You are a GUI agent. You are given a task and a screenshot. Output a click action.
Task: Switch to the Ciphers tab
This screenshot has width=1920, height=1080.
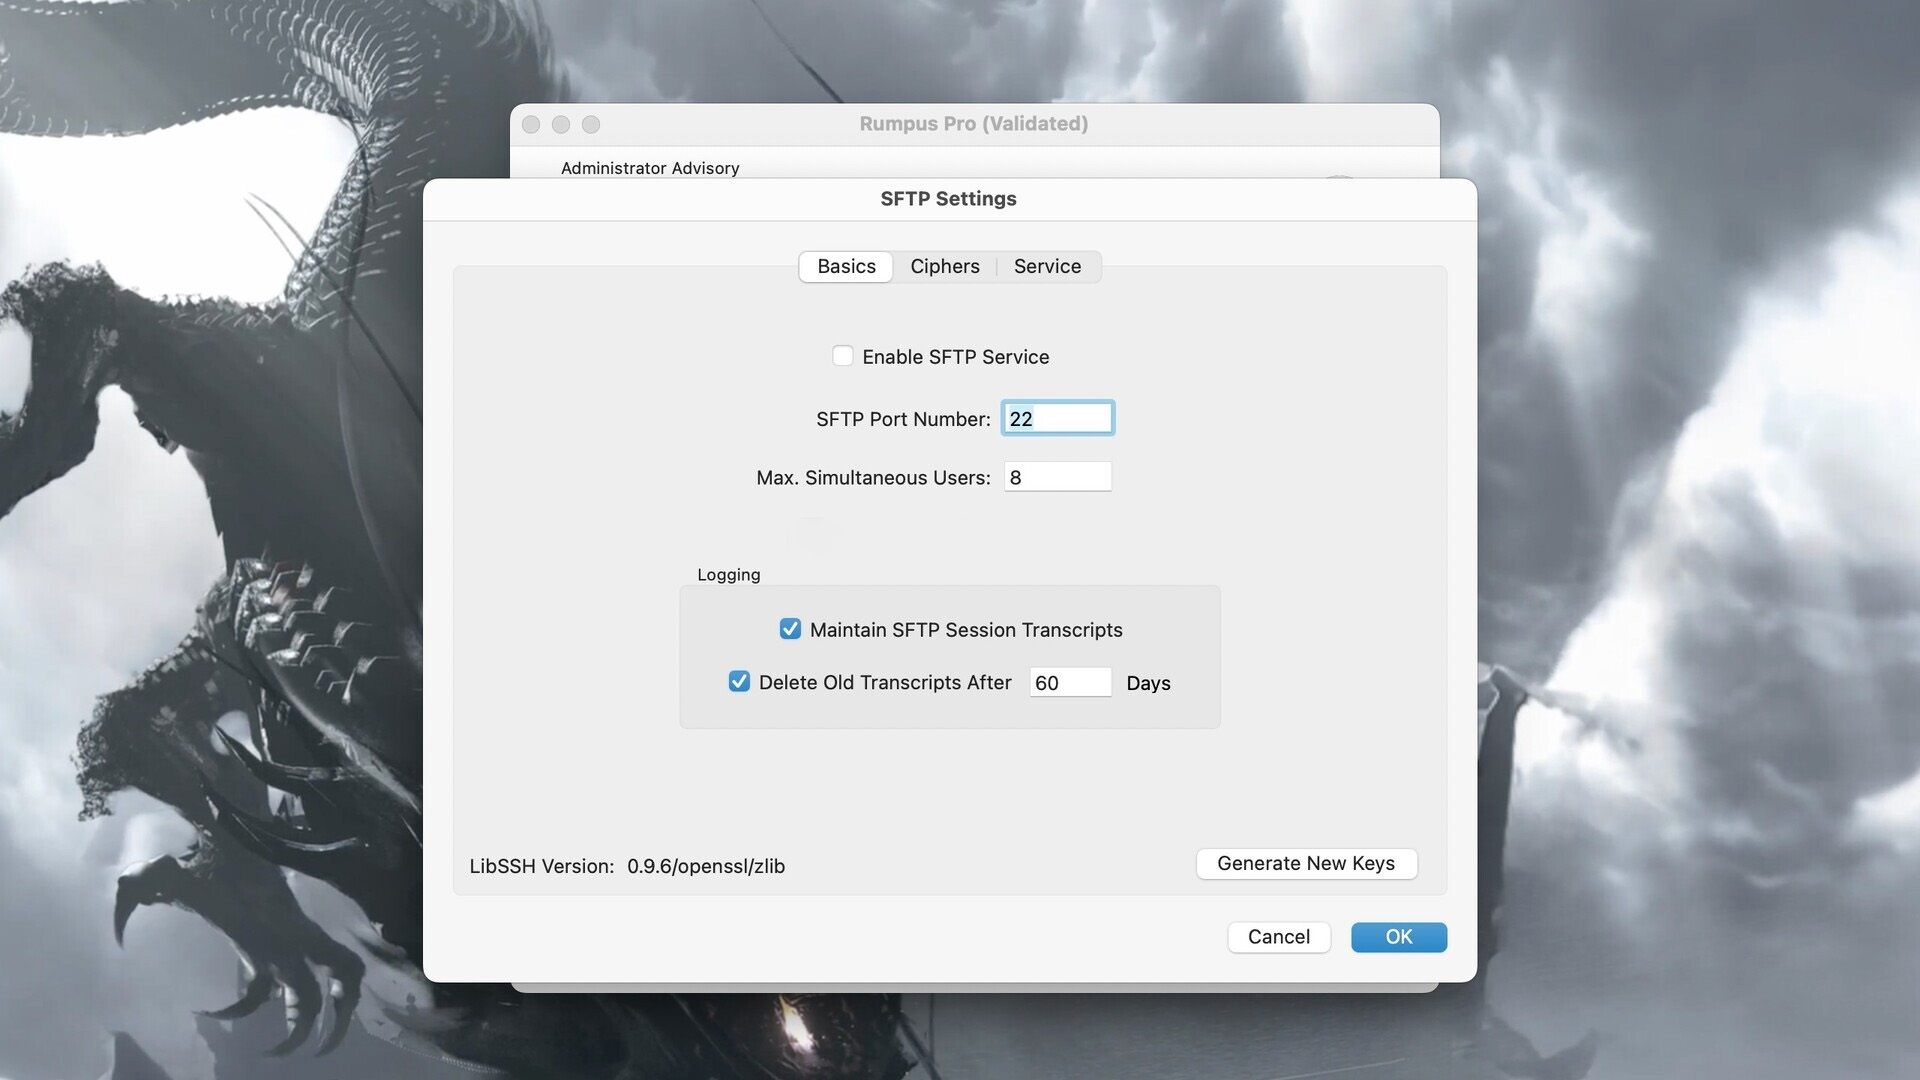(944, 266)
